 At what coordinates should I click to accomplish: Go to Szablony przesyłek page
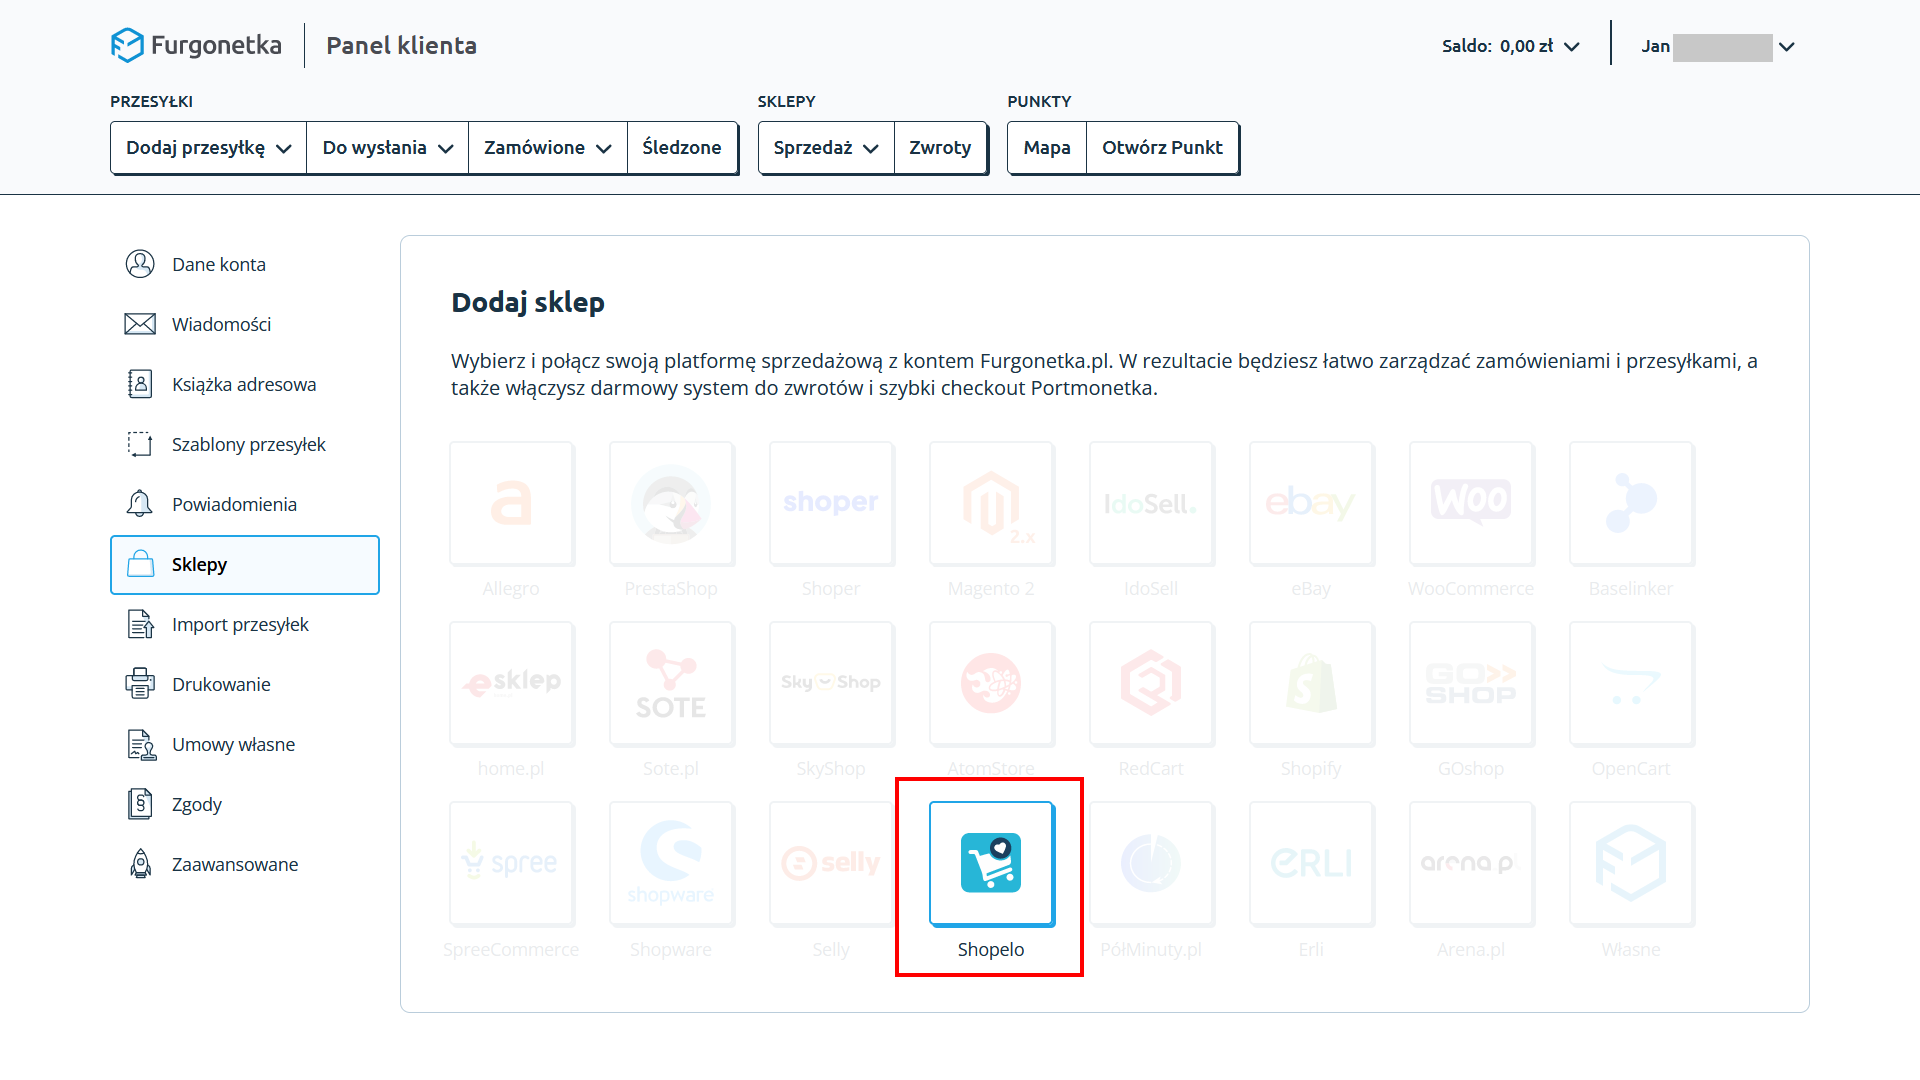click(249, 444)
